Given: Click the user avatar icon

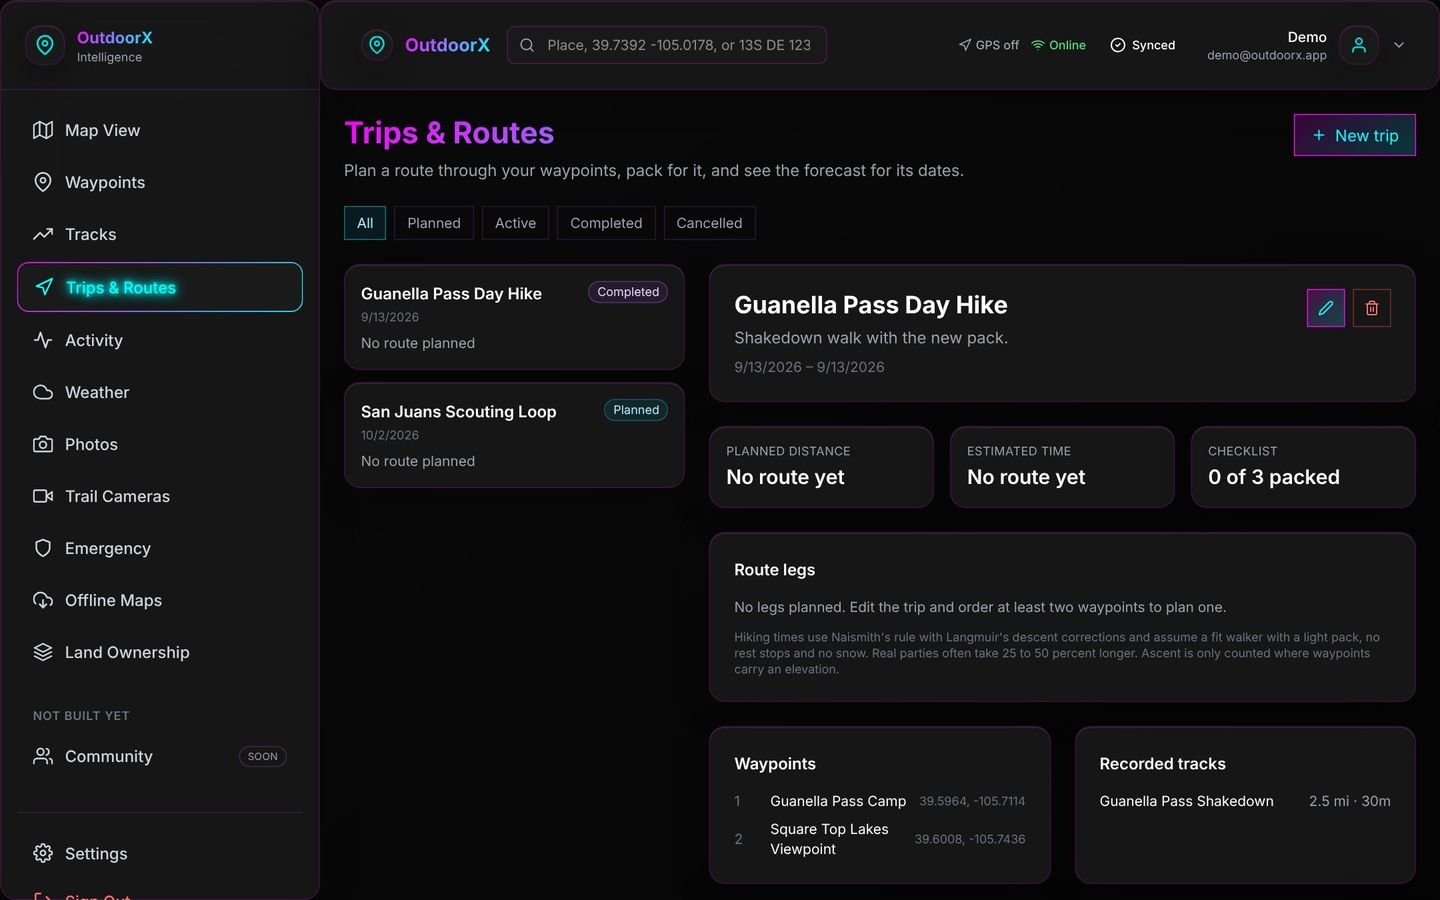Looking at the screenshot, I should [x=1358, y=45].
